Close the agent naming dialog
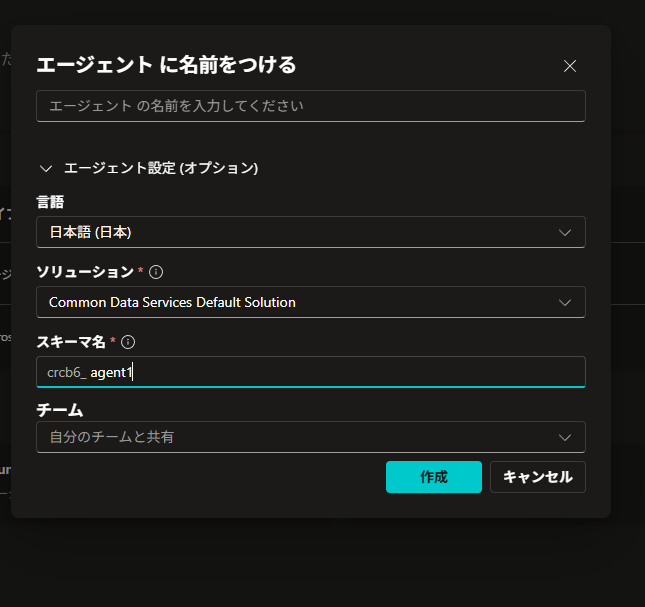The height and width of the screenshot is (607, 645). click(570, 66)
